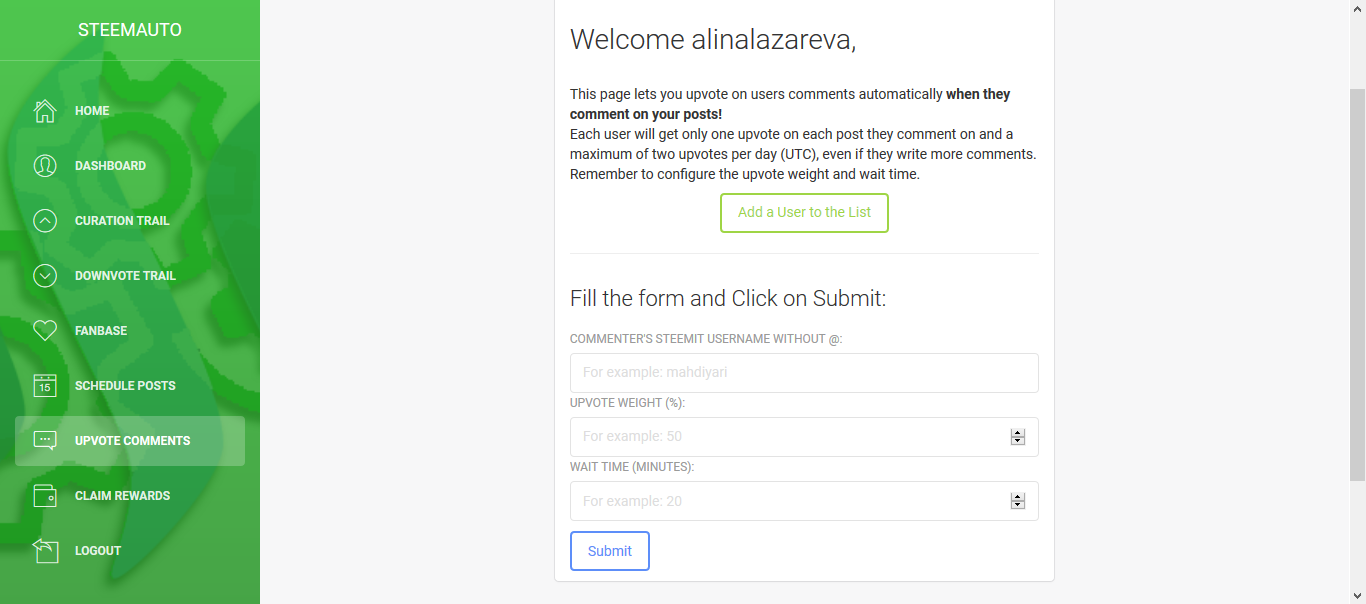Decrease wait time with down stepper arrow
This screenshot has height=604, width=1366.
click(1018, 505)
